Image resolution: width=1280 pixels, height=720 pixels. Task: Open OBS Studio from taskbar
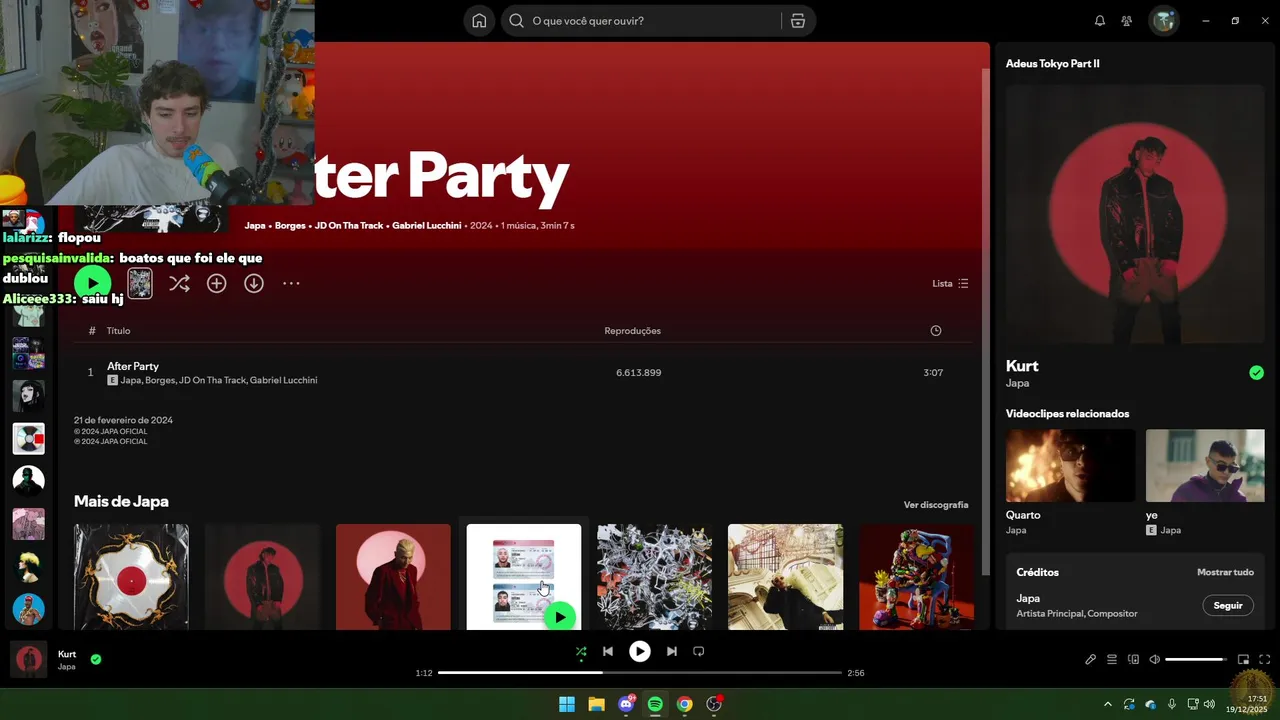point(714,704)
